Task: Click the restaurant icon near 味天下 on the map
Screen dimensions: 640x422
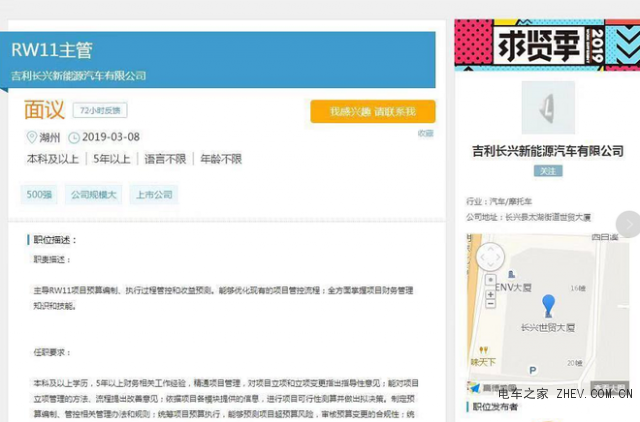Action: (x=483, y=350)
